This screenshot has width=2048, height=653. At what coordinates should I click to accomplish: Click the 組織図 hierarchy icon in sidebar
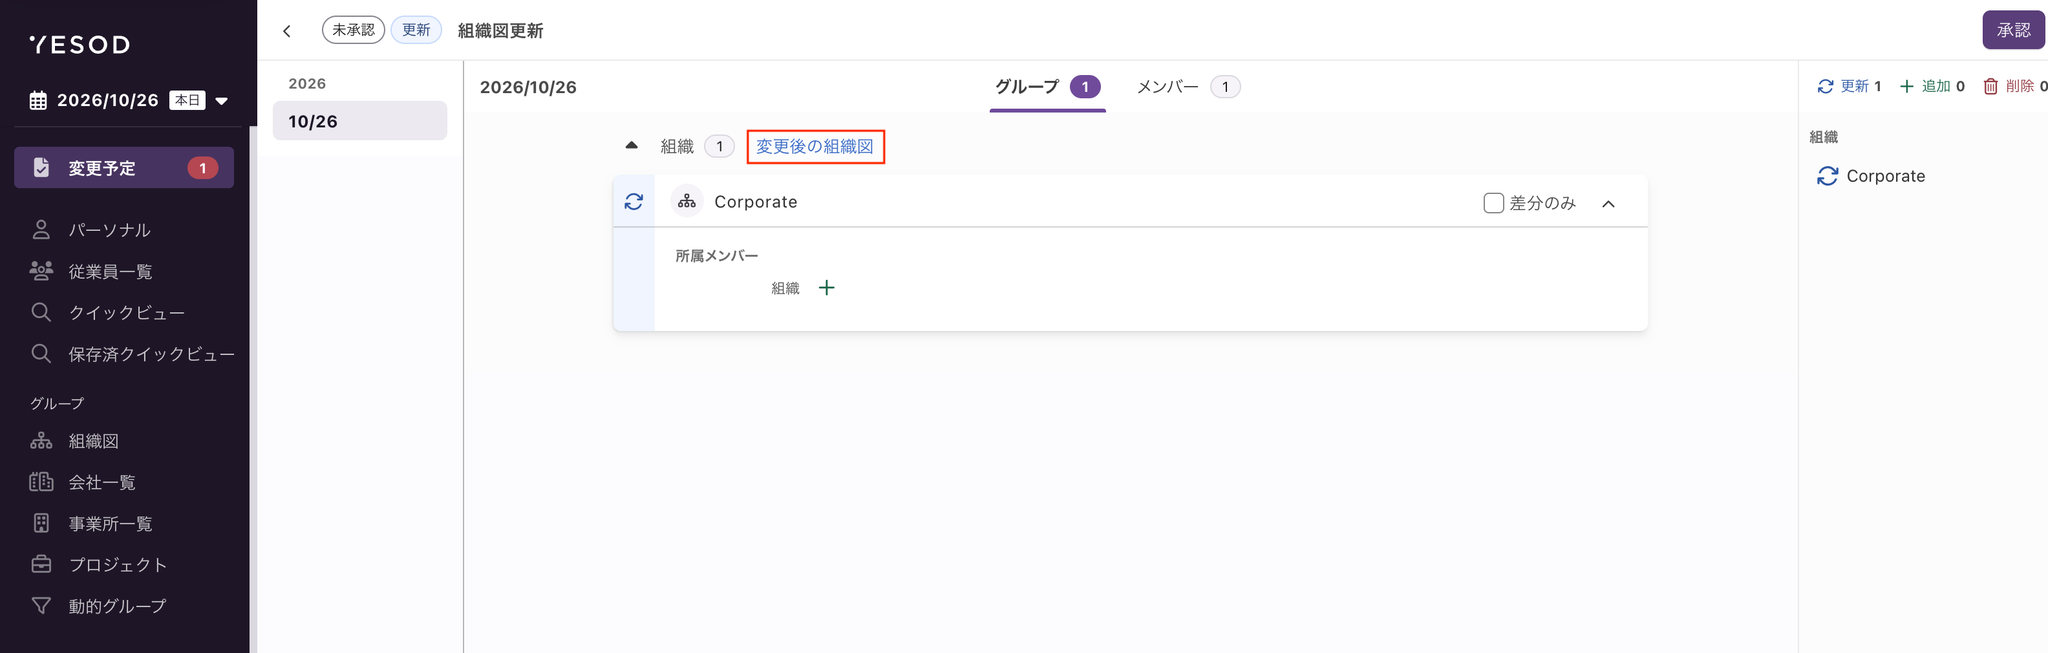click(41, 441)
